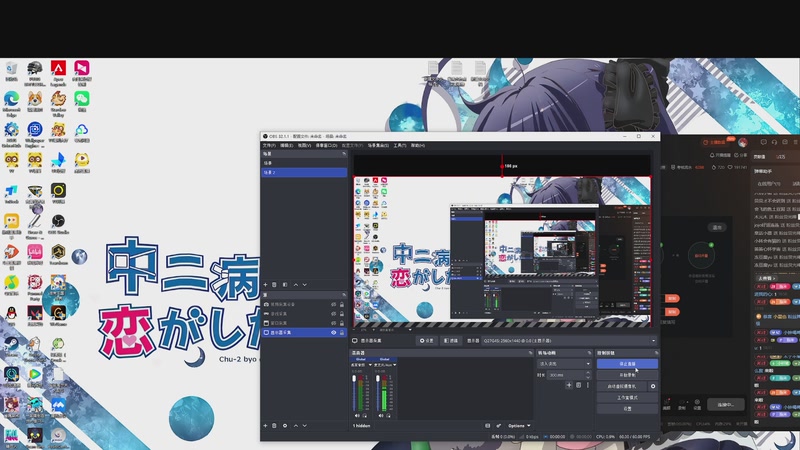800x450 pixels.
Task: Adjust Desktop Audio volume slider
Action: click(354, 393)
